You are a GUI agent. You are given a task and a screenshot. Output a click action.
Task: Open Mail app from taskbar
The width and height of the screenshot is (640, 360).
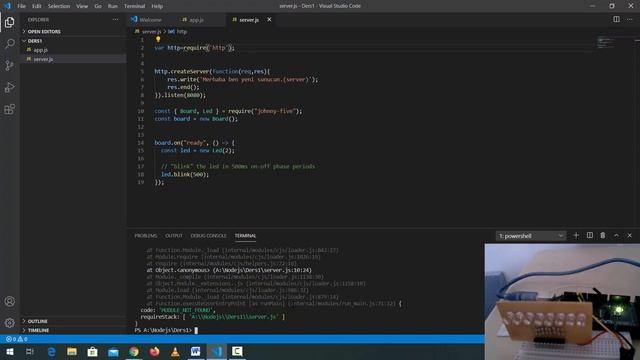click(x=113, y=351)
